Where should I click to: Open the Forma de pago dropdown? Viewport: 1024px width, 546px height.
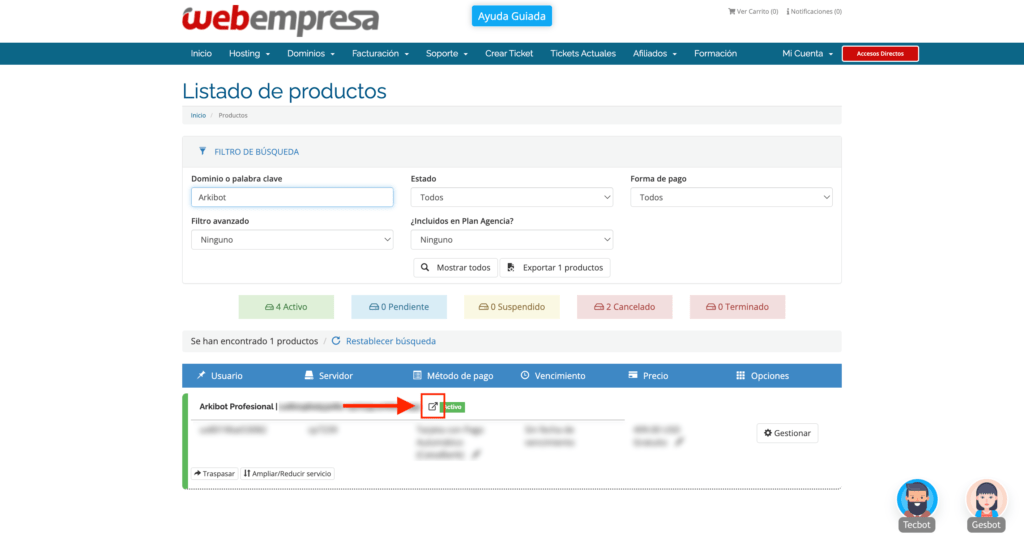731,197
